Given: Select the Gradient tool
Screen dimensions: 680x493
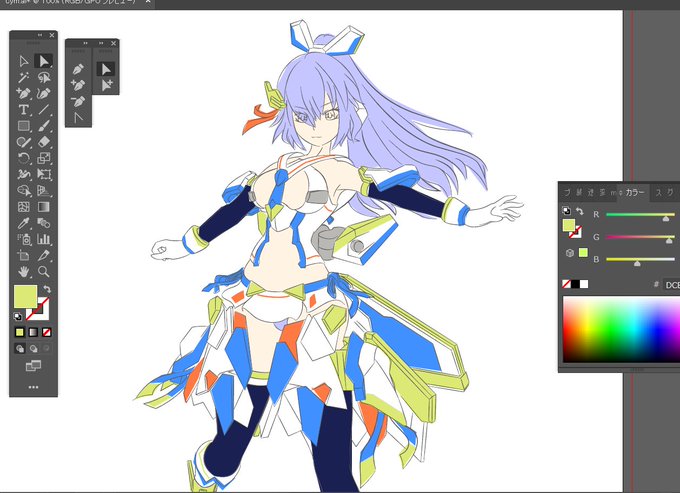Looking at the screenshot, I should click(43, 207).
